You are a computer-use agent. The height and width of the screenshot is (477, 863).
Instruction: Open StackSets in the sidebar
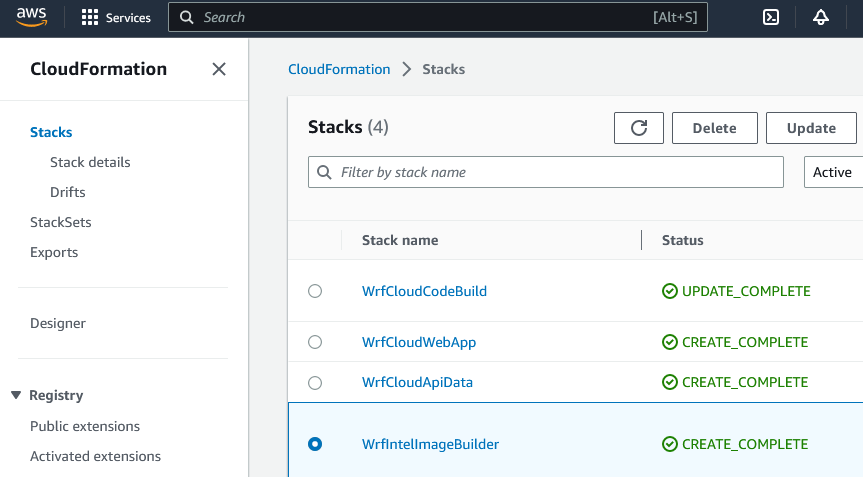(x=61, y=222)
